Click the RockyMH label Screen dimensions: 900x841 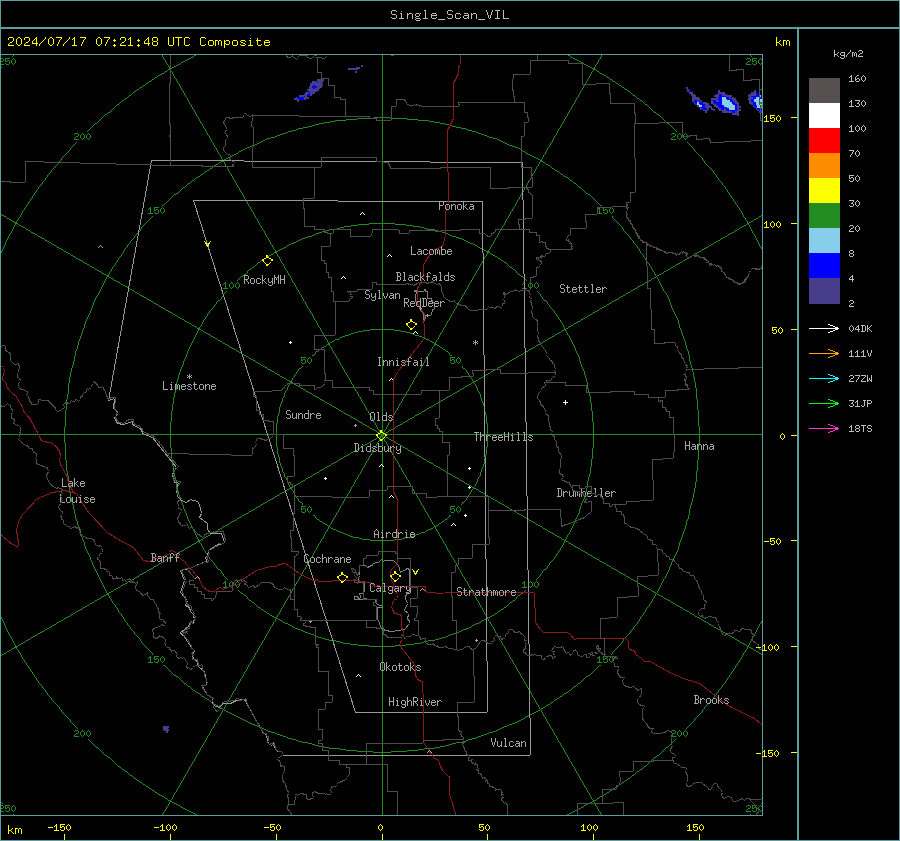coord(264,280)
